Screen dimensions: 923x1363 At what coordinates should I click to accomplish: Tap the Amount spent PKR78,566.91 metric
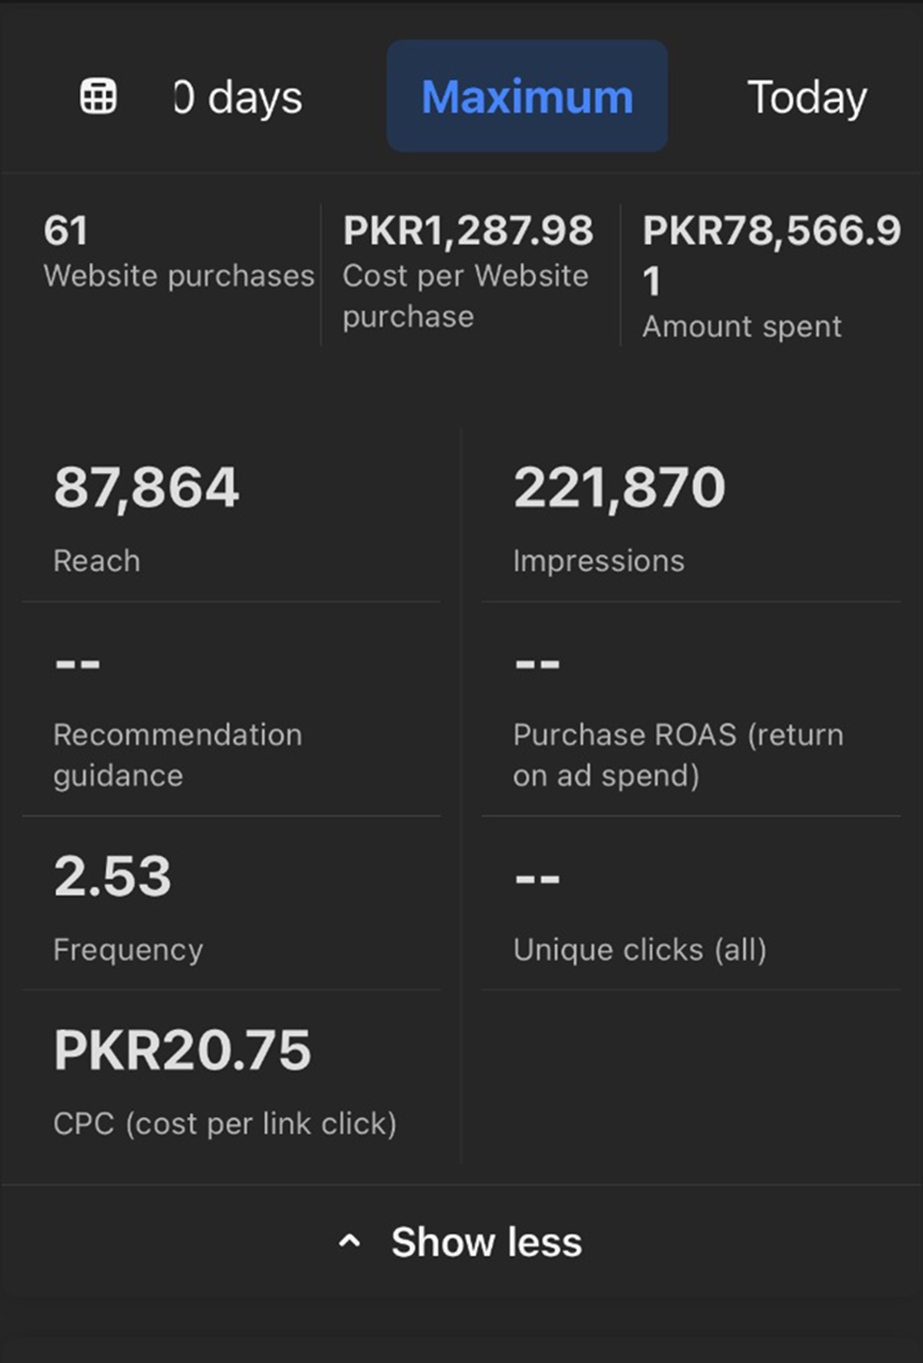click(x=770, y=276)
